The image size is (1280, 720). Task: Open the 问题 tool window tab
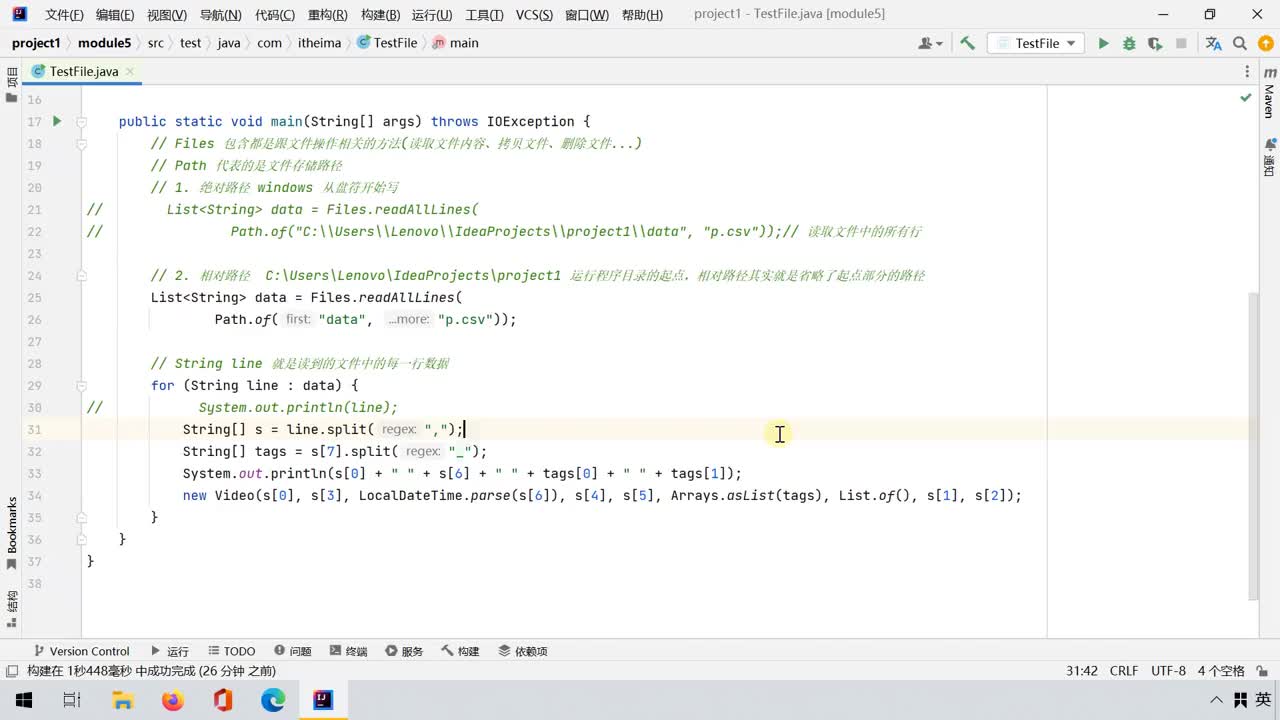(x=292, y=651)
